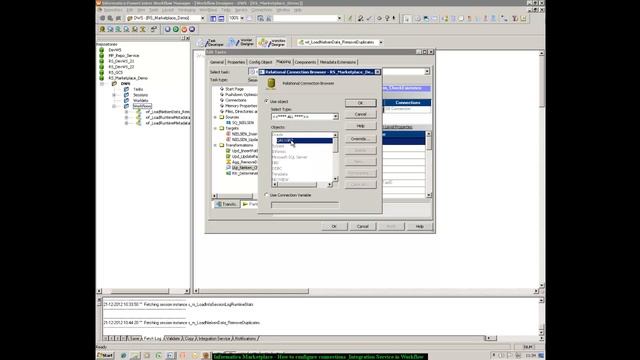Screen dimensions: 640x360
Task: Open the Fetch Log output tab
Action: coord(152,339)
